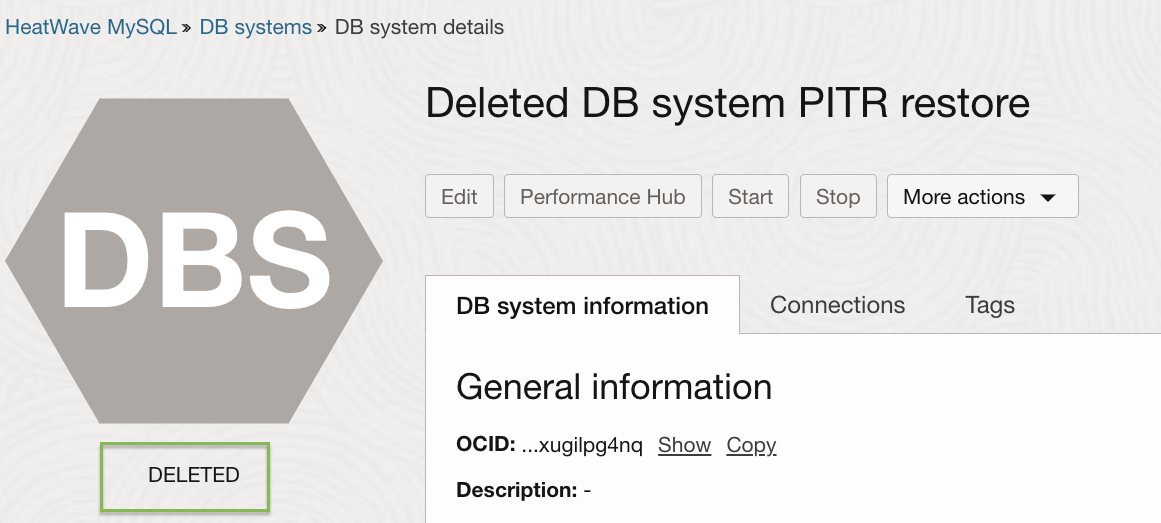The height and width of the screenshot is (523, 1161).
Task: Open the HeatWave MySQL breadcrumb link
Action: (x=91, y=27)
